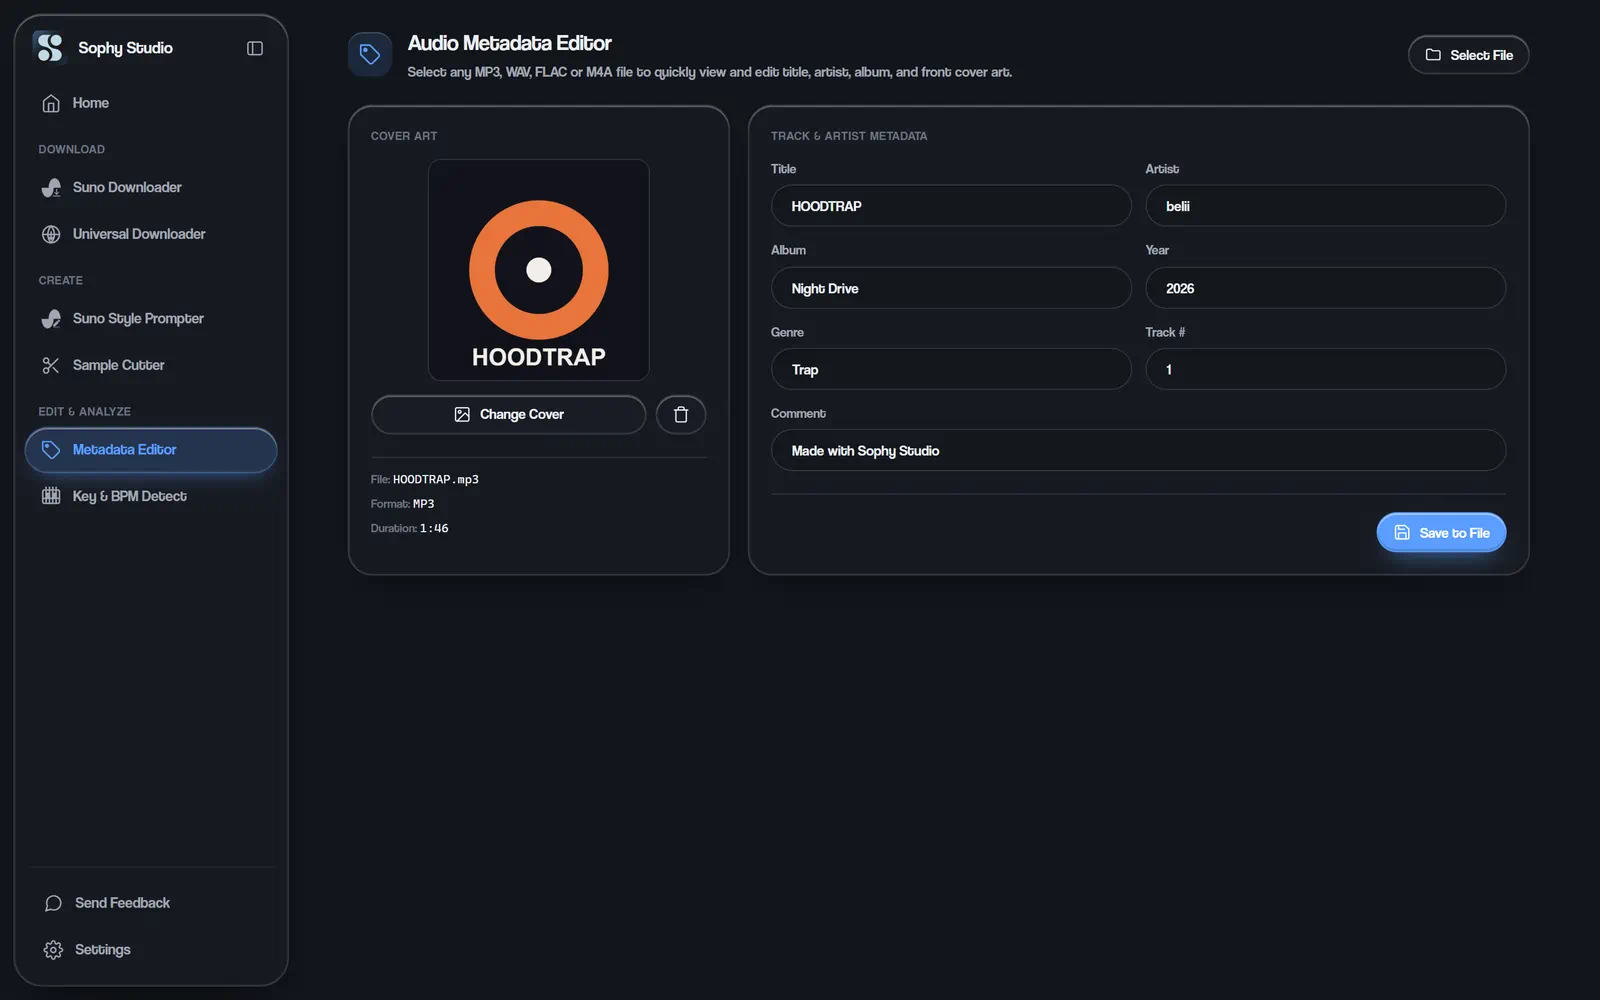Click the Artist field containing belii
This screenshot has height=1000, width=1600.
(1325, 206)
